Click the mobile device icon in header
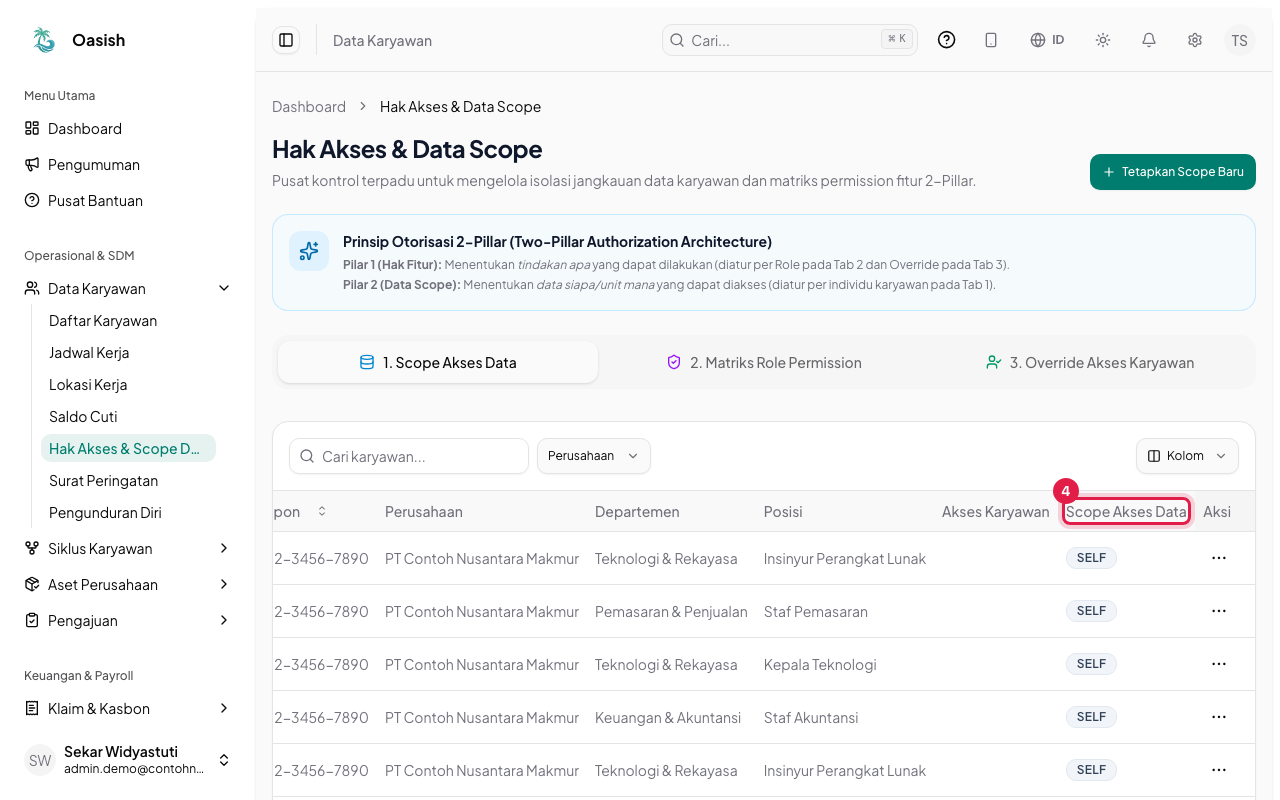The image size is (1280, 800). 991,40
